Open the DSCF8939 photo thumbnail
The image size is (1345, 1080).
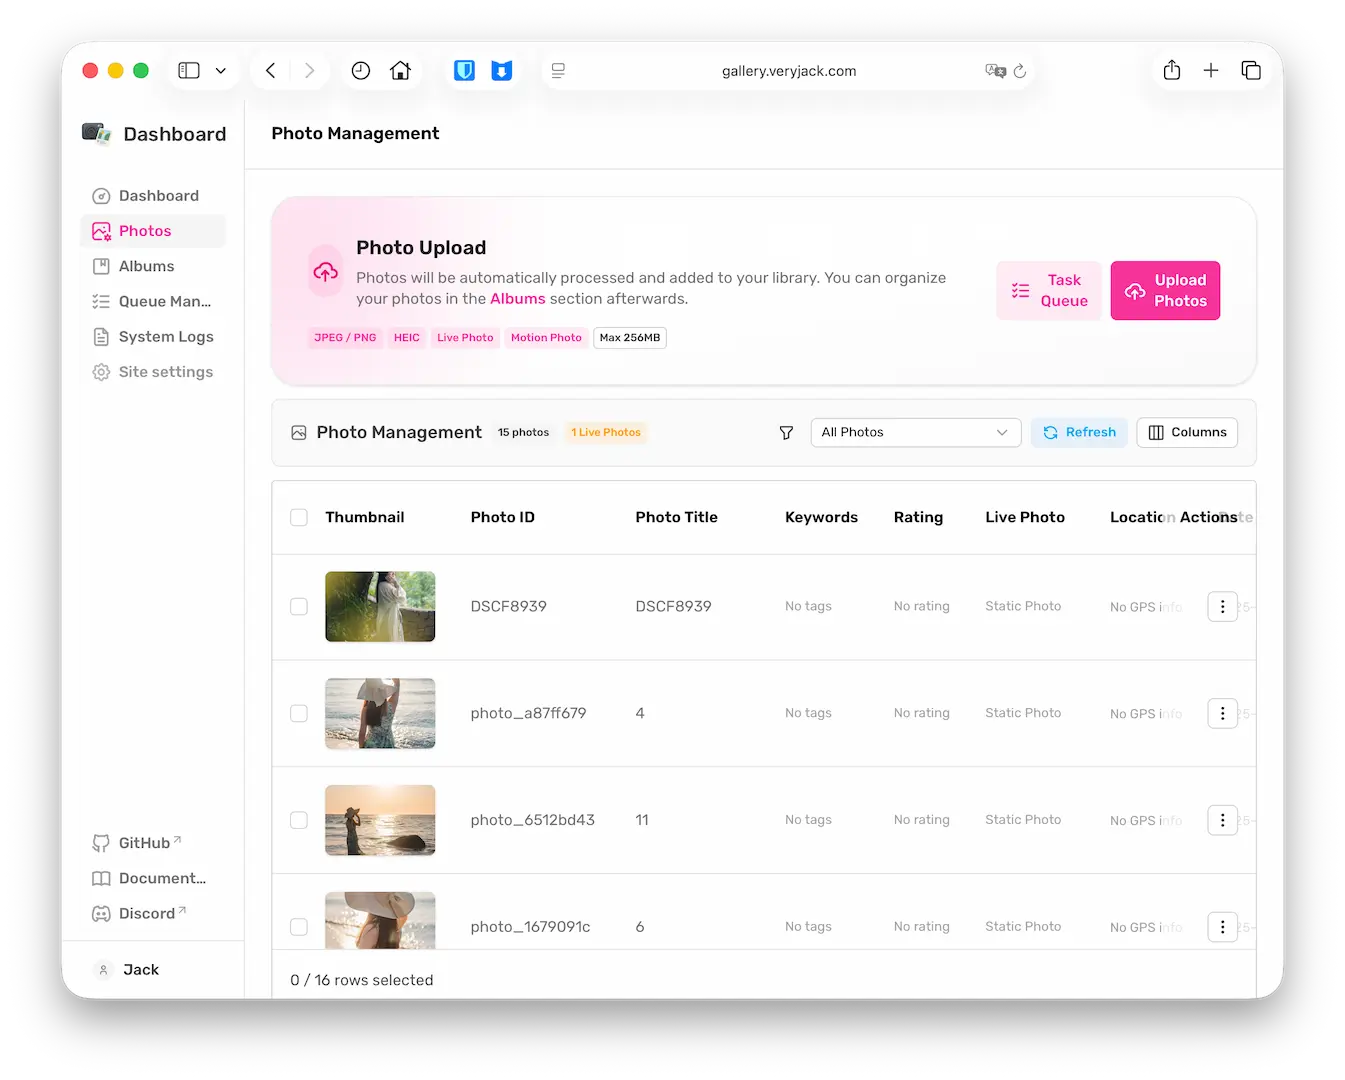380,607
